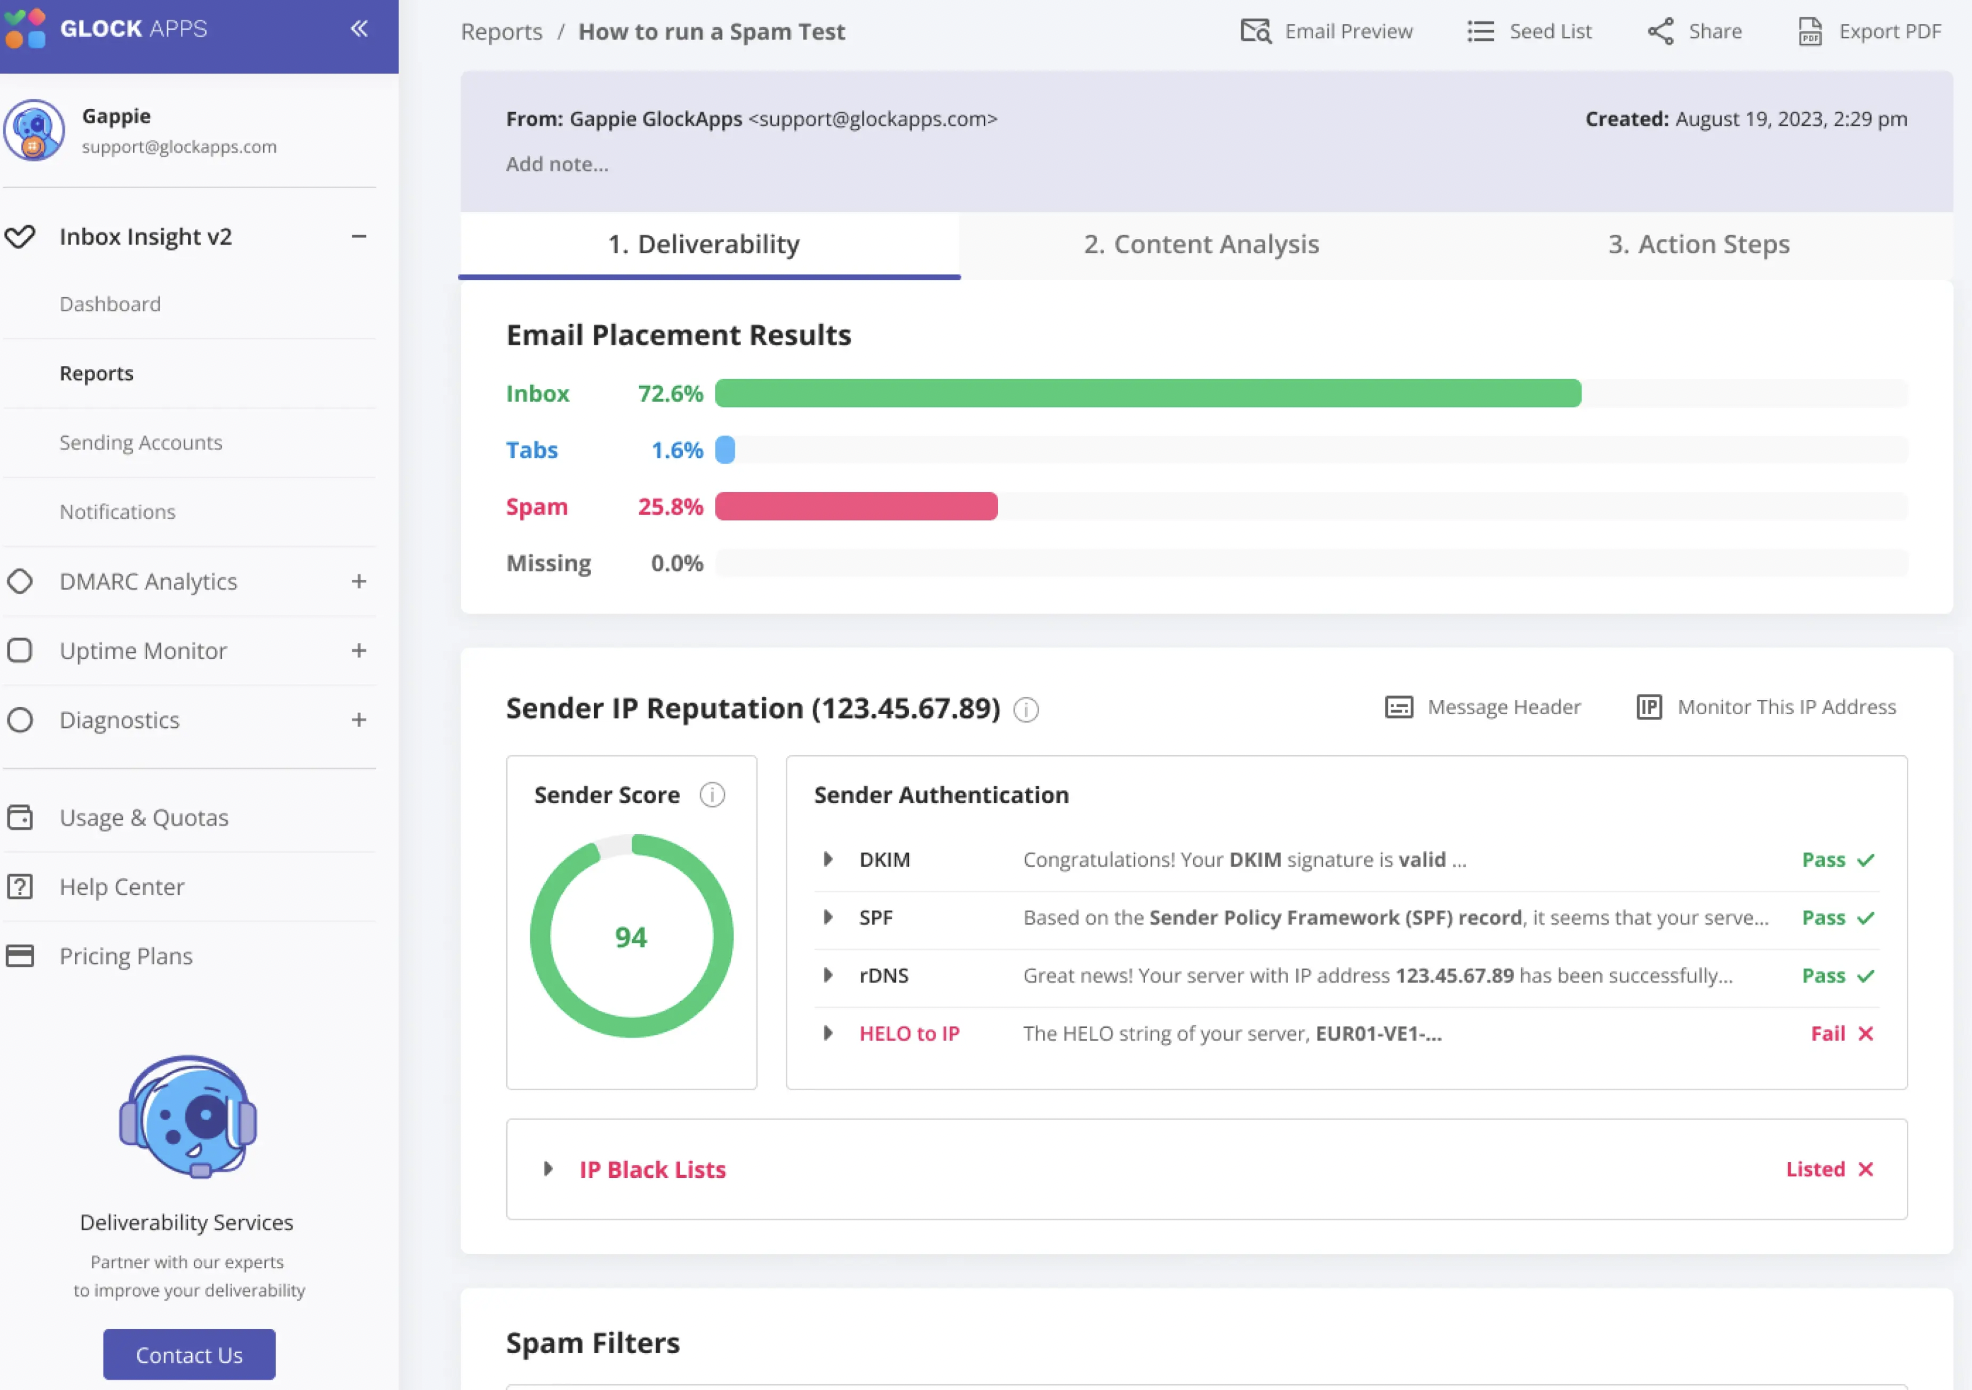The image size is (1972, 1390).
Task: Expand the HELO to IP details
Action: pos(827,1033)
